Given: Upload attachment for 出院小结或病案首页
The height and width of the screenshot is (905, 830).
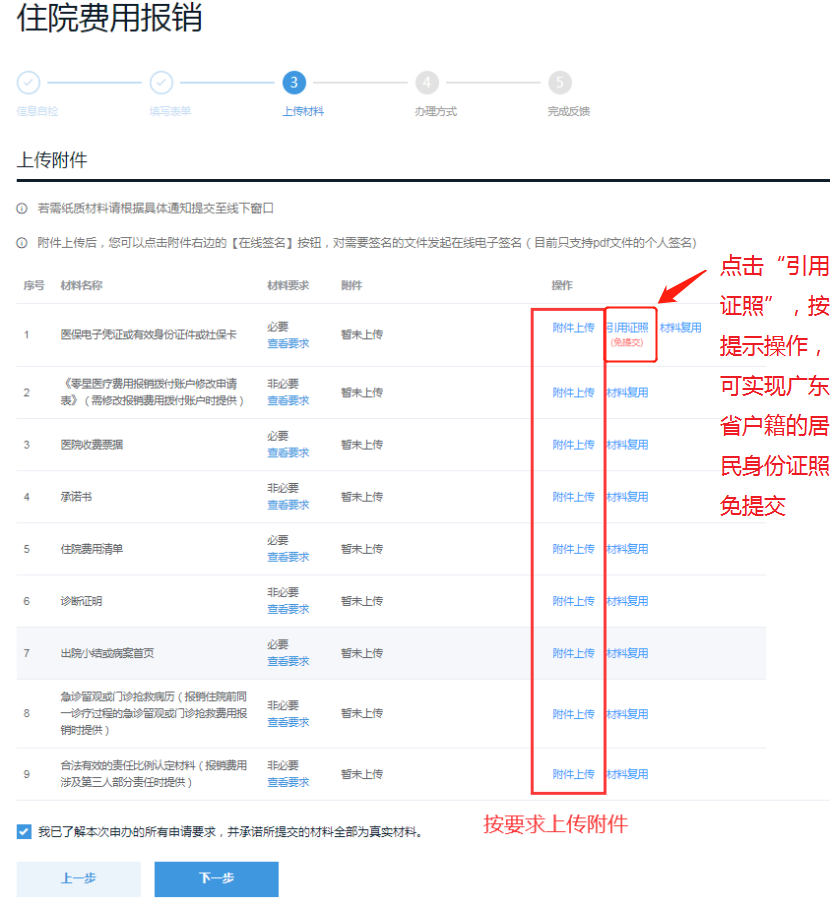Looking at the screenshot, I should click(x=573, y=653).
